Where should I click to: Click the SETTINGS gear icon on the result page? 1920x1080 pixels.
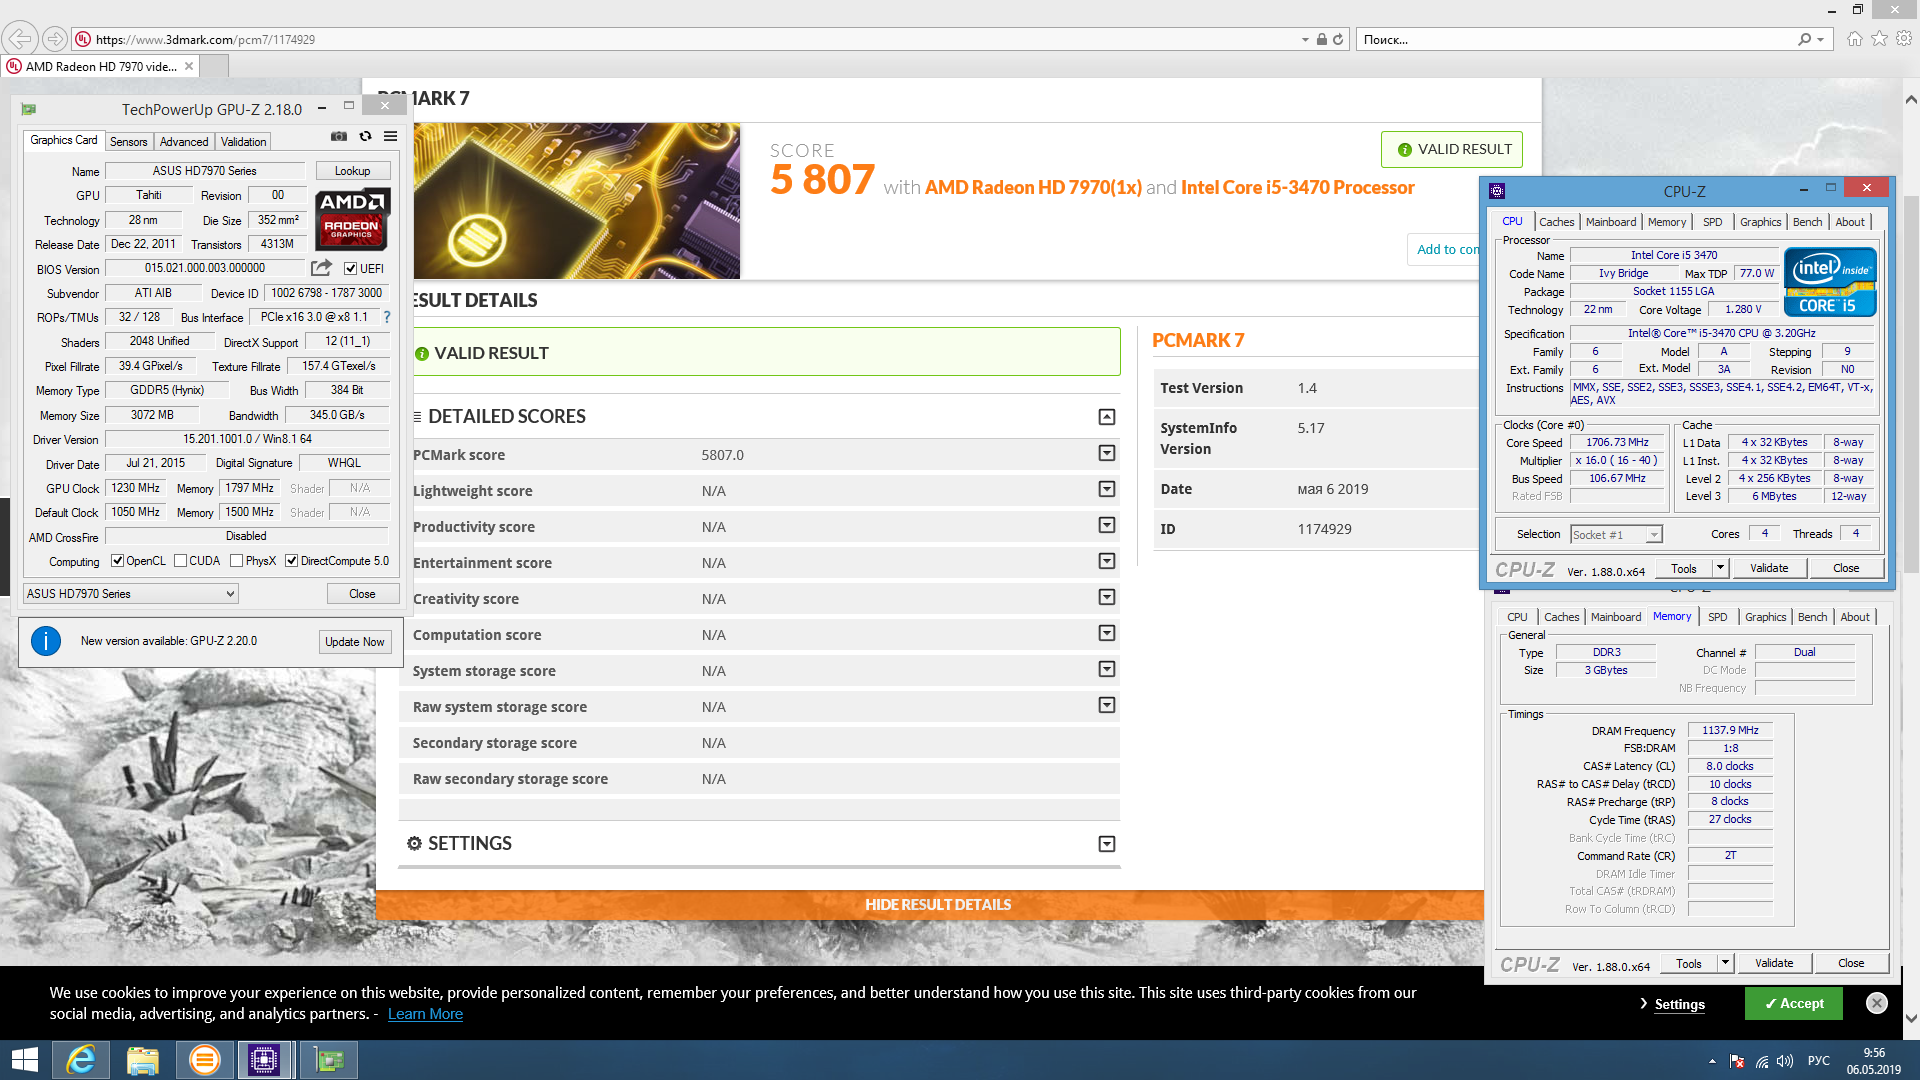[414, 843]
